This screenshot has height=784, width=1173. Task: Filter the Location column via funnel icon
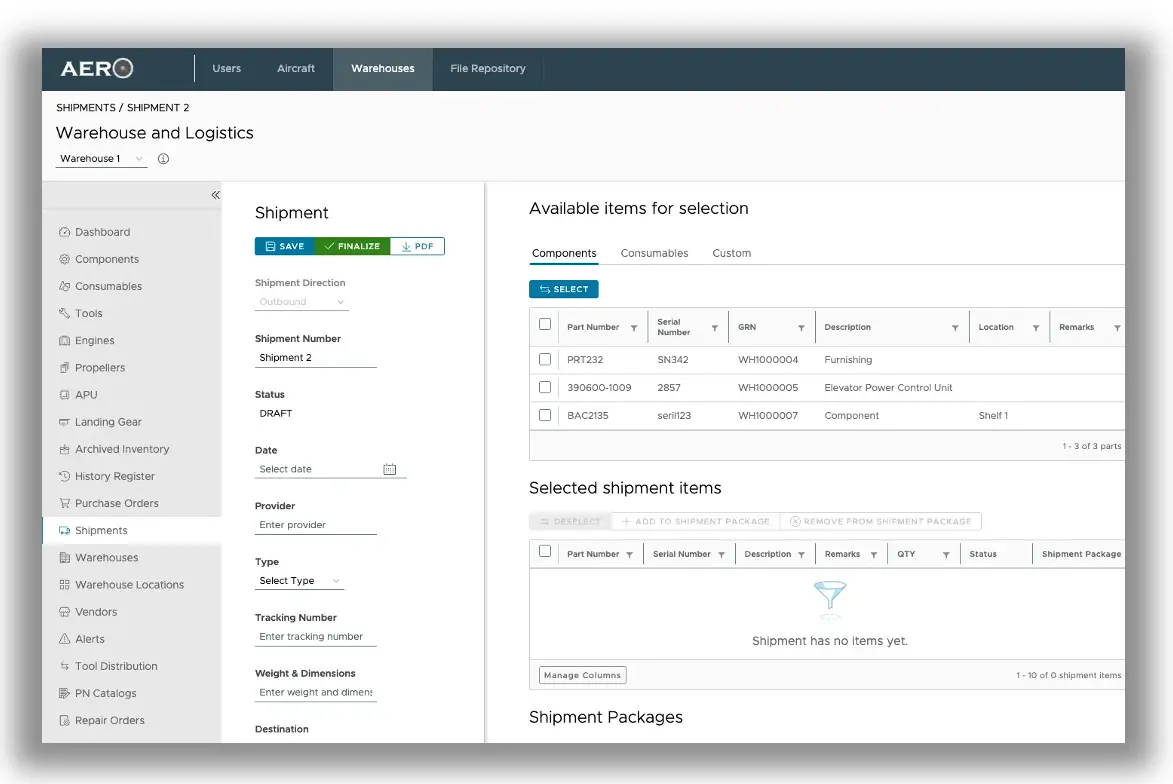1035,328
